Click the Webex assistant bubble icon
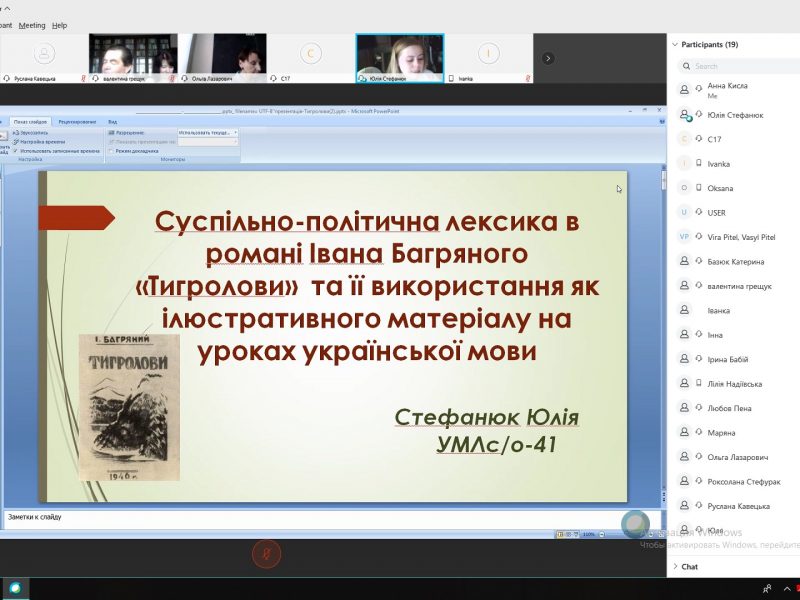This screenshot has height=600, width=800. 634,524
